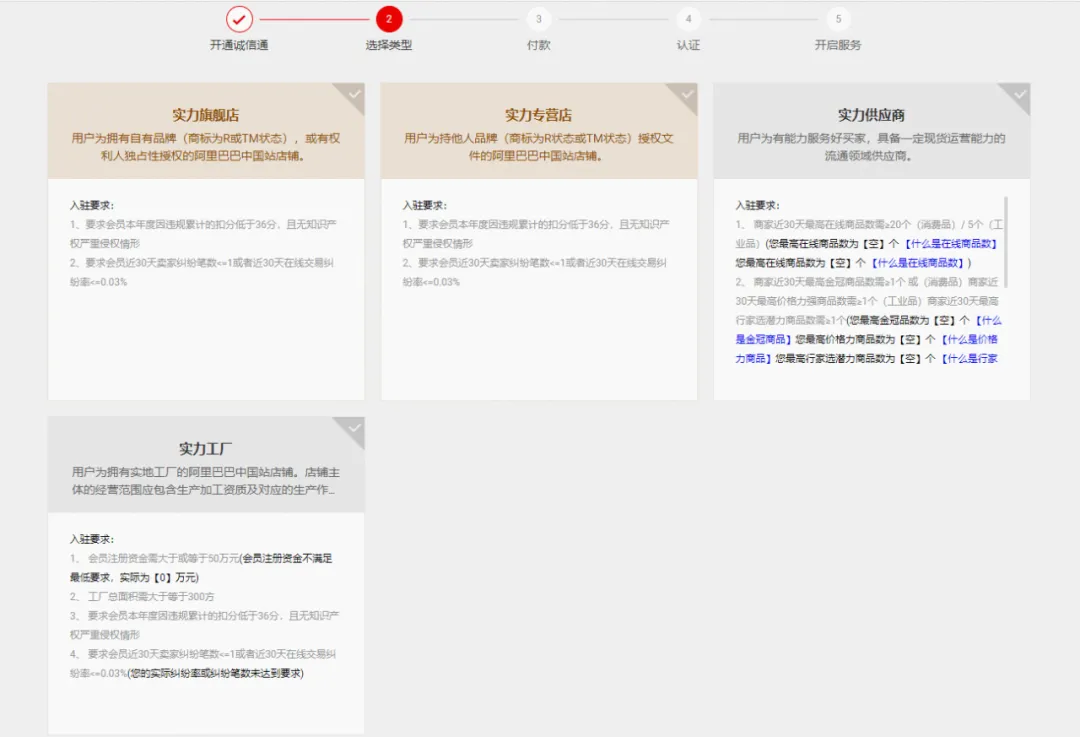Choose the 实力旗舰店 card title

(206, 115)
